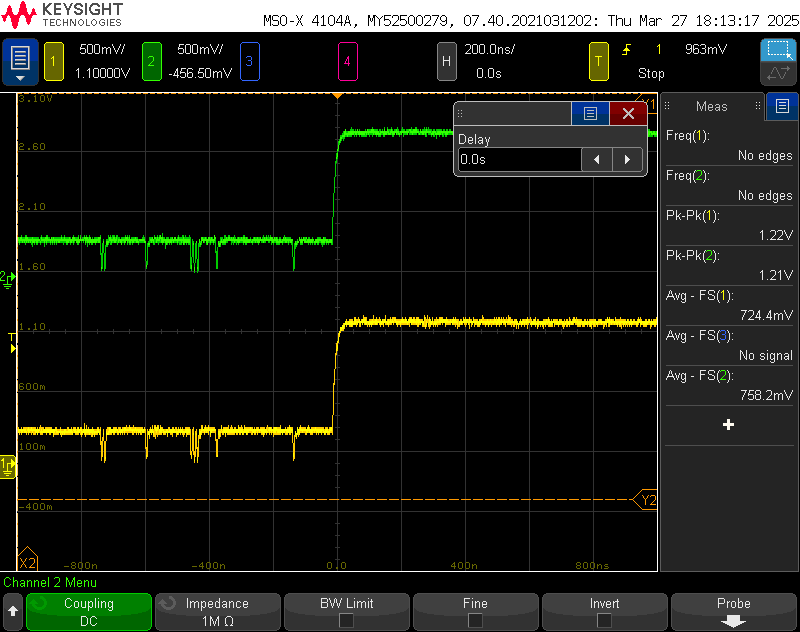Click channel 1 offset 1.10000V value

click(x=102, y=73)
